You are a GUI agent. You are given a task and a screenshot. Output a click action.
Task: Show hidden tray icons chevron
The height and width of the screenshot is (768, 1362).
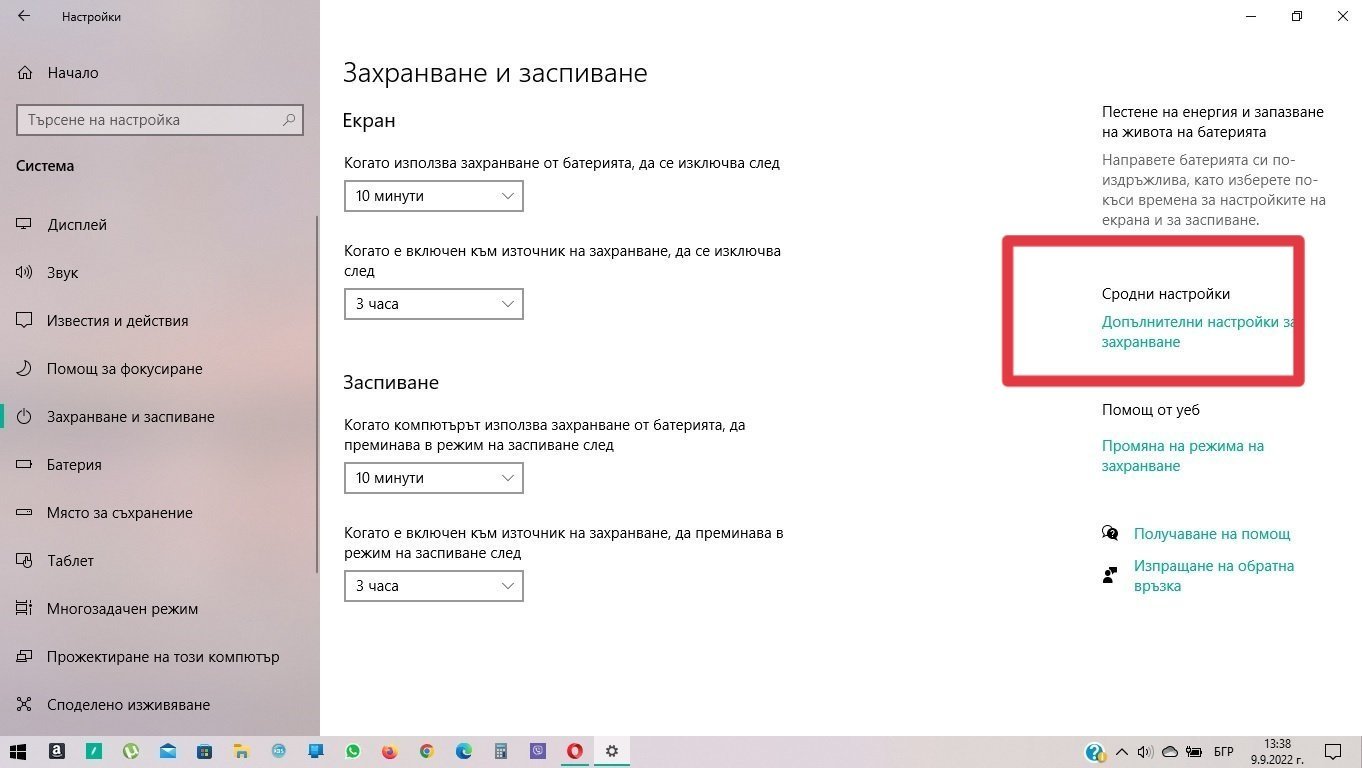pyautogui.click(x=1121, y=751)
